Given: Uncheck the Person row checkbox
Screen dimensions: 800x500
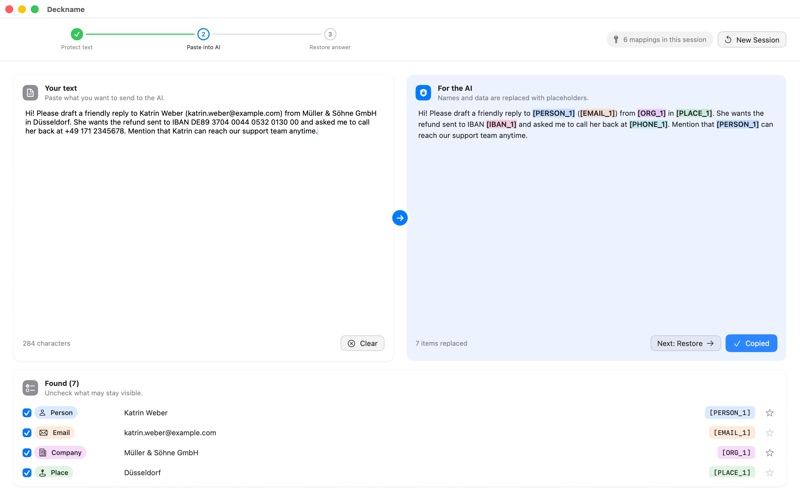Looking at the screenshot, I should 27,413.
